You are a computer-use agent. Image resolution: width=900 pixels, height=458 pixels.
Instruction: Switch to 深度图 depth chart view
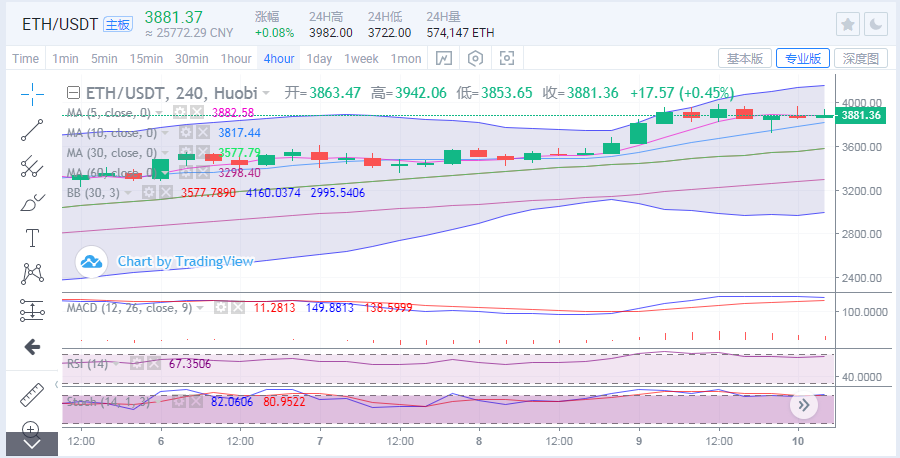pos(860,58)
